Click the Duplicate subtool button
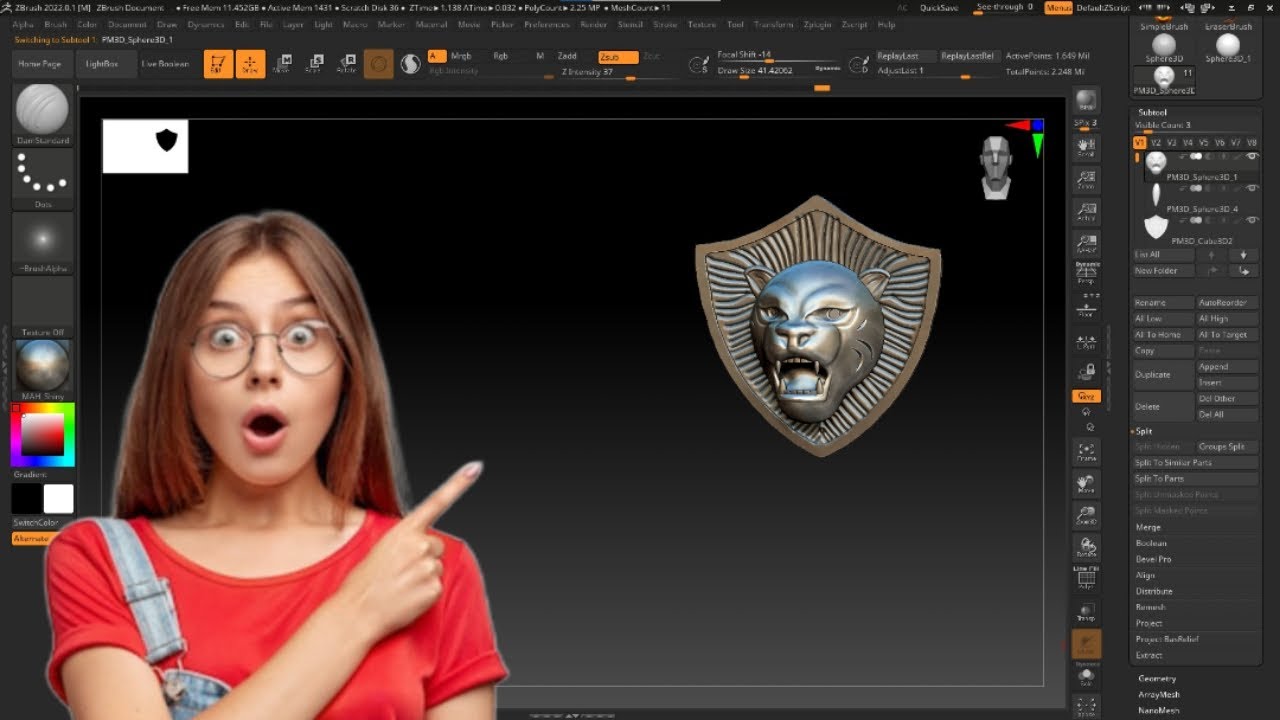The width and height of the screenshot is (1280, 720). tap(1163, 374)
